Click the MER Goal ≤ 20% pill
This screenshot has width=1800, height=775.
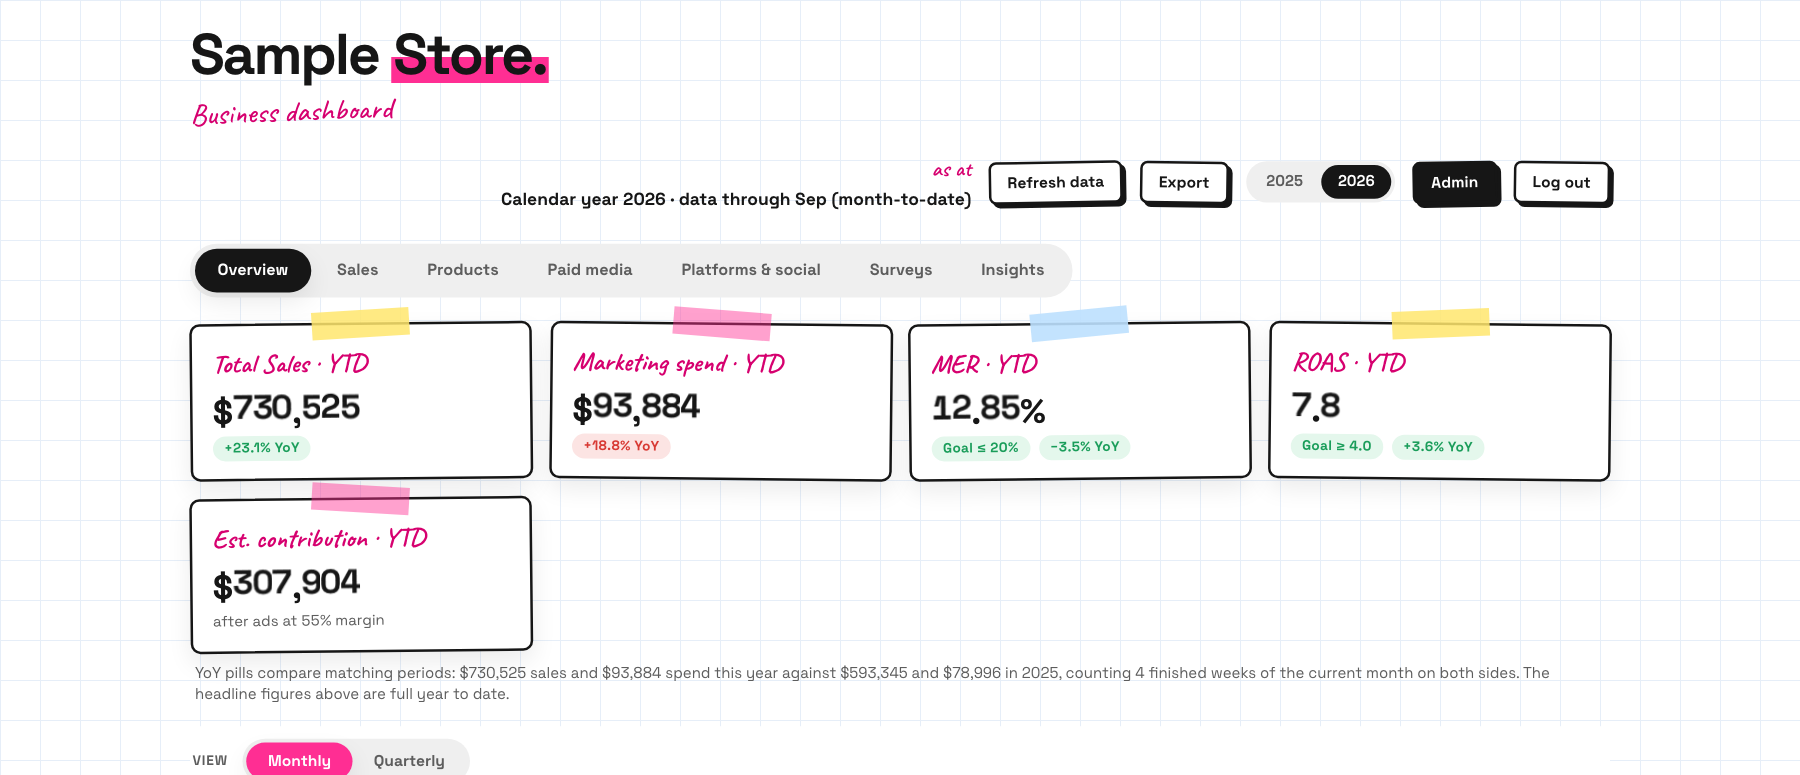click(x=980, y=447)
